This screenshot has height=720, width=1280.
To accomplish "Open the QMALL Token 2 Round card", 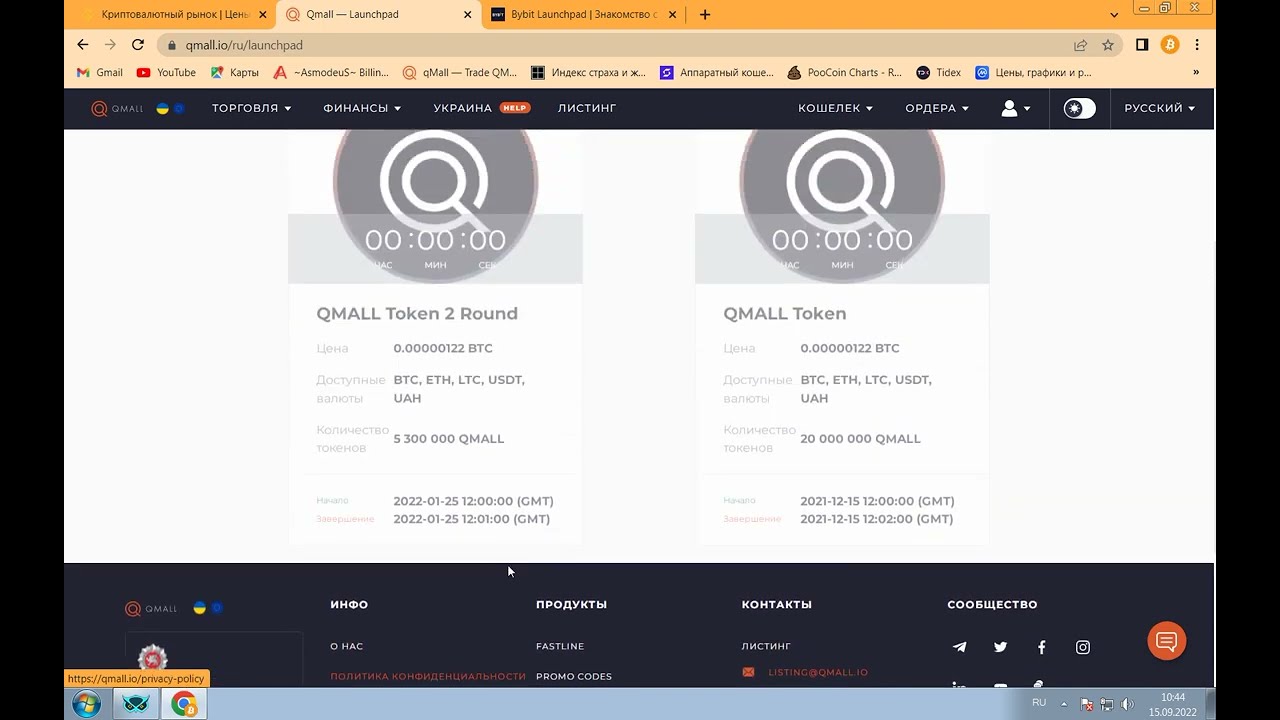I will 435,337.
